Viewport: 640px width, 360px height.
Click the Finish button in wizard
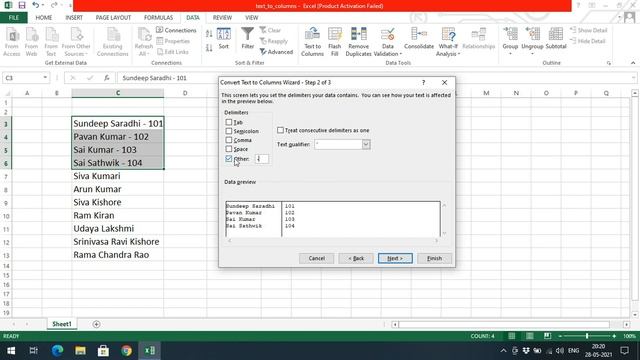click(x=434, y=258)
